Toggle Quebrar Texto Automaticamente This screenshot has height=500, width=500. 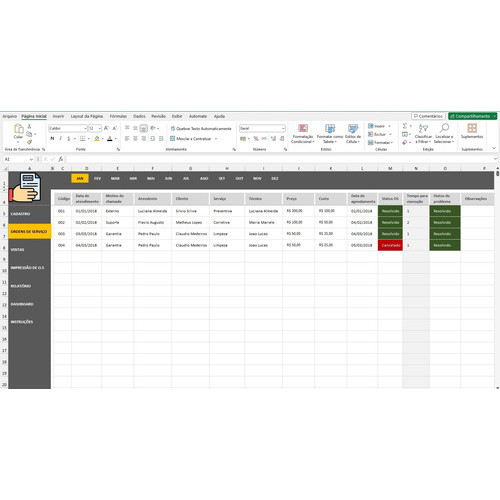coord(201,128)
